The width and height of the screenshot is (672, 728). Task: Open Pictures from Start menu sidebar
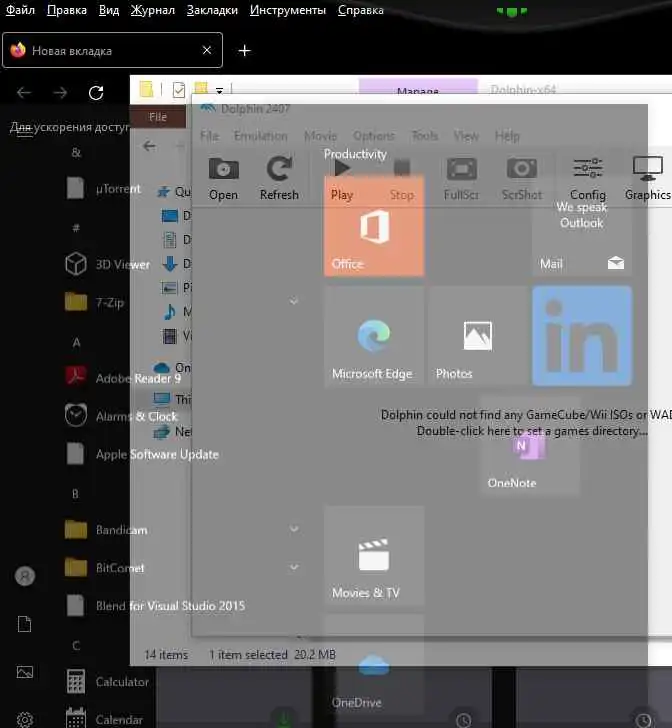[25, 672]
